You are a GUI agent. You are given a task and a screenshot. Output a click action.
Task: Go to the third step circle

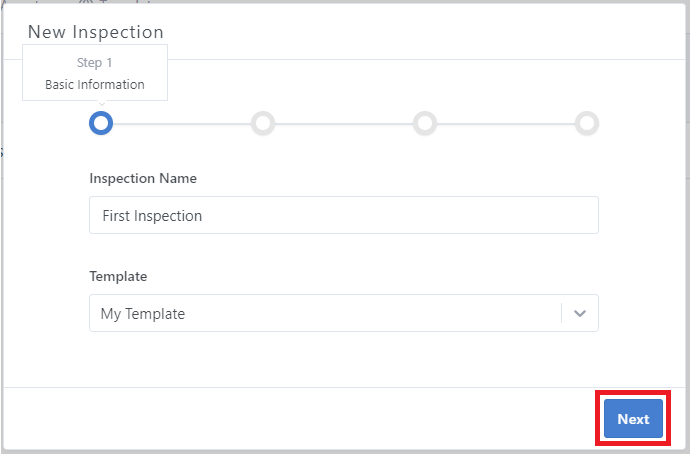(x=425, y=123)
